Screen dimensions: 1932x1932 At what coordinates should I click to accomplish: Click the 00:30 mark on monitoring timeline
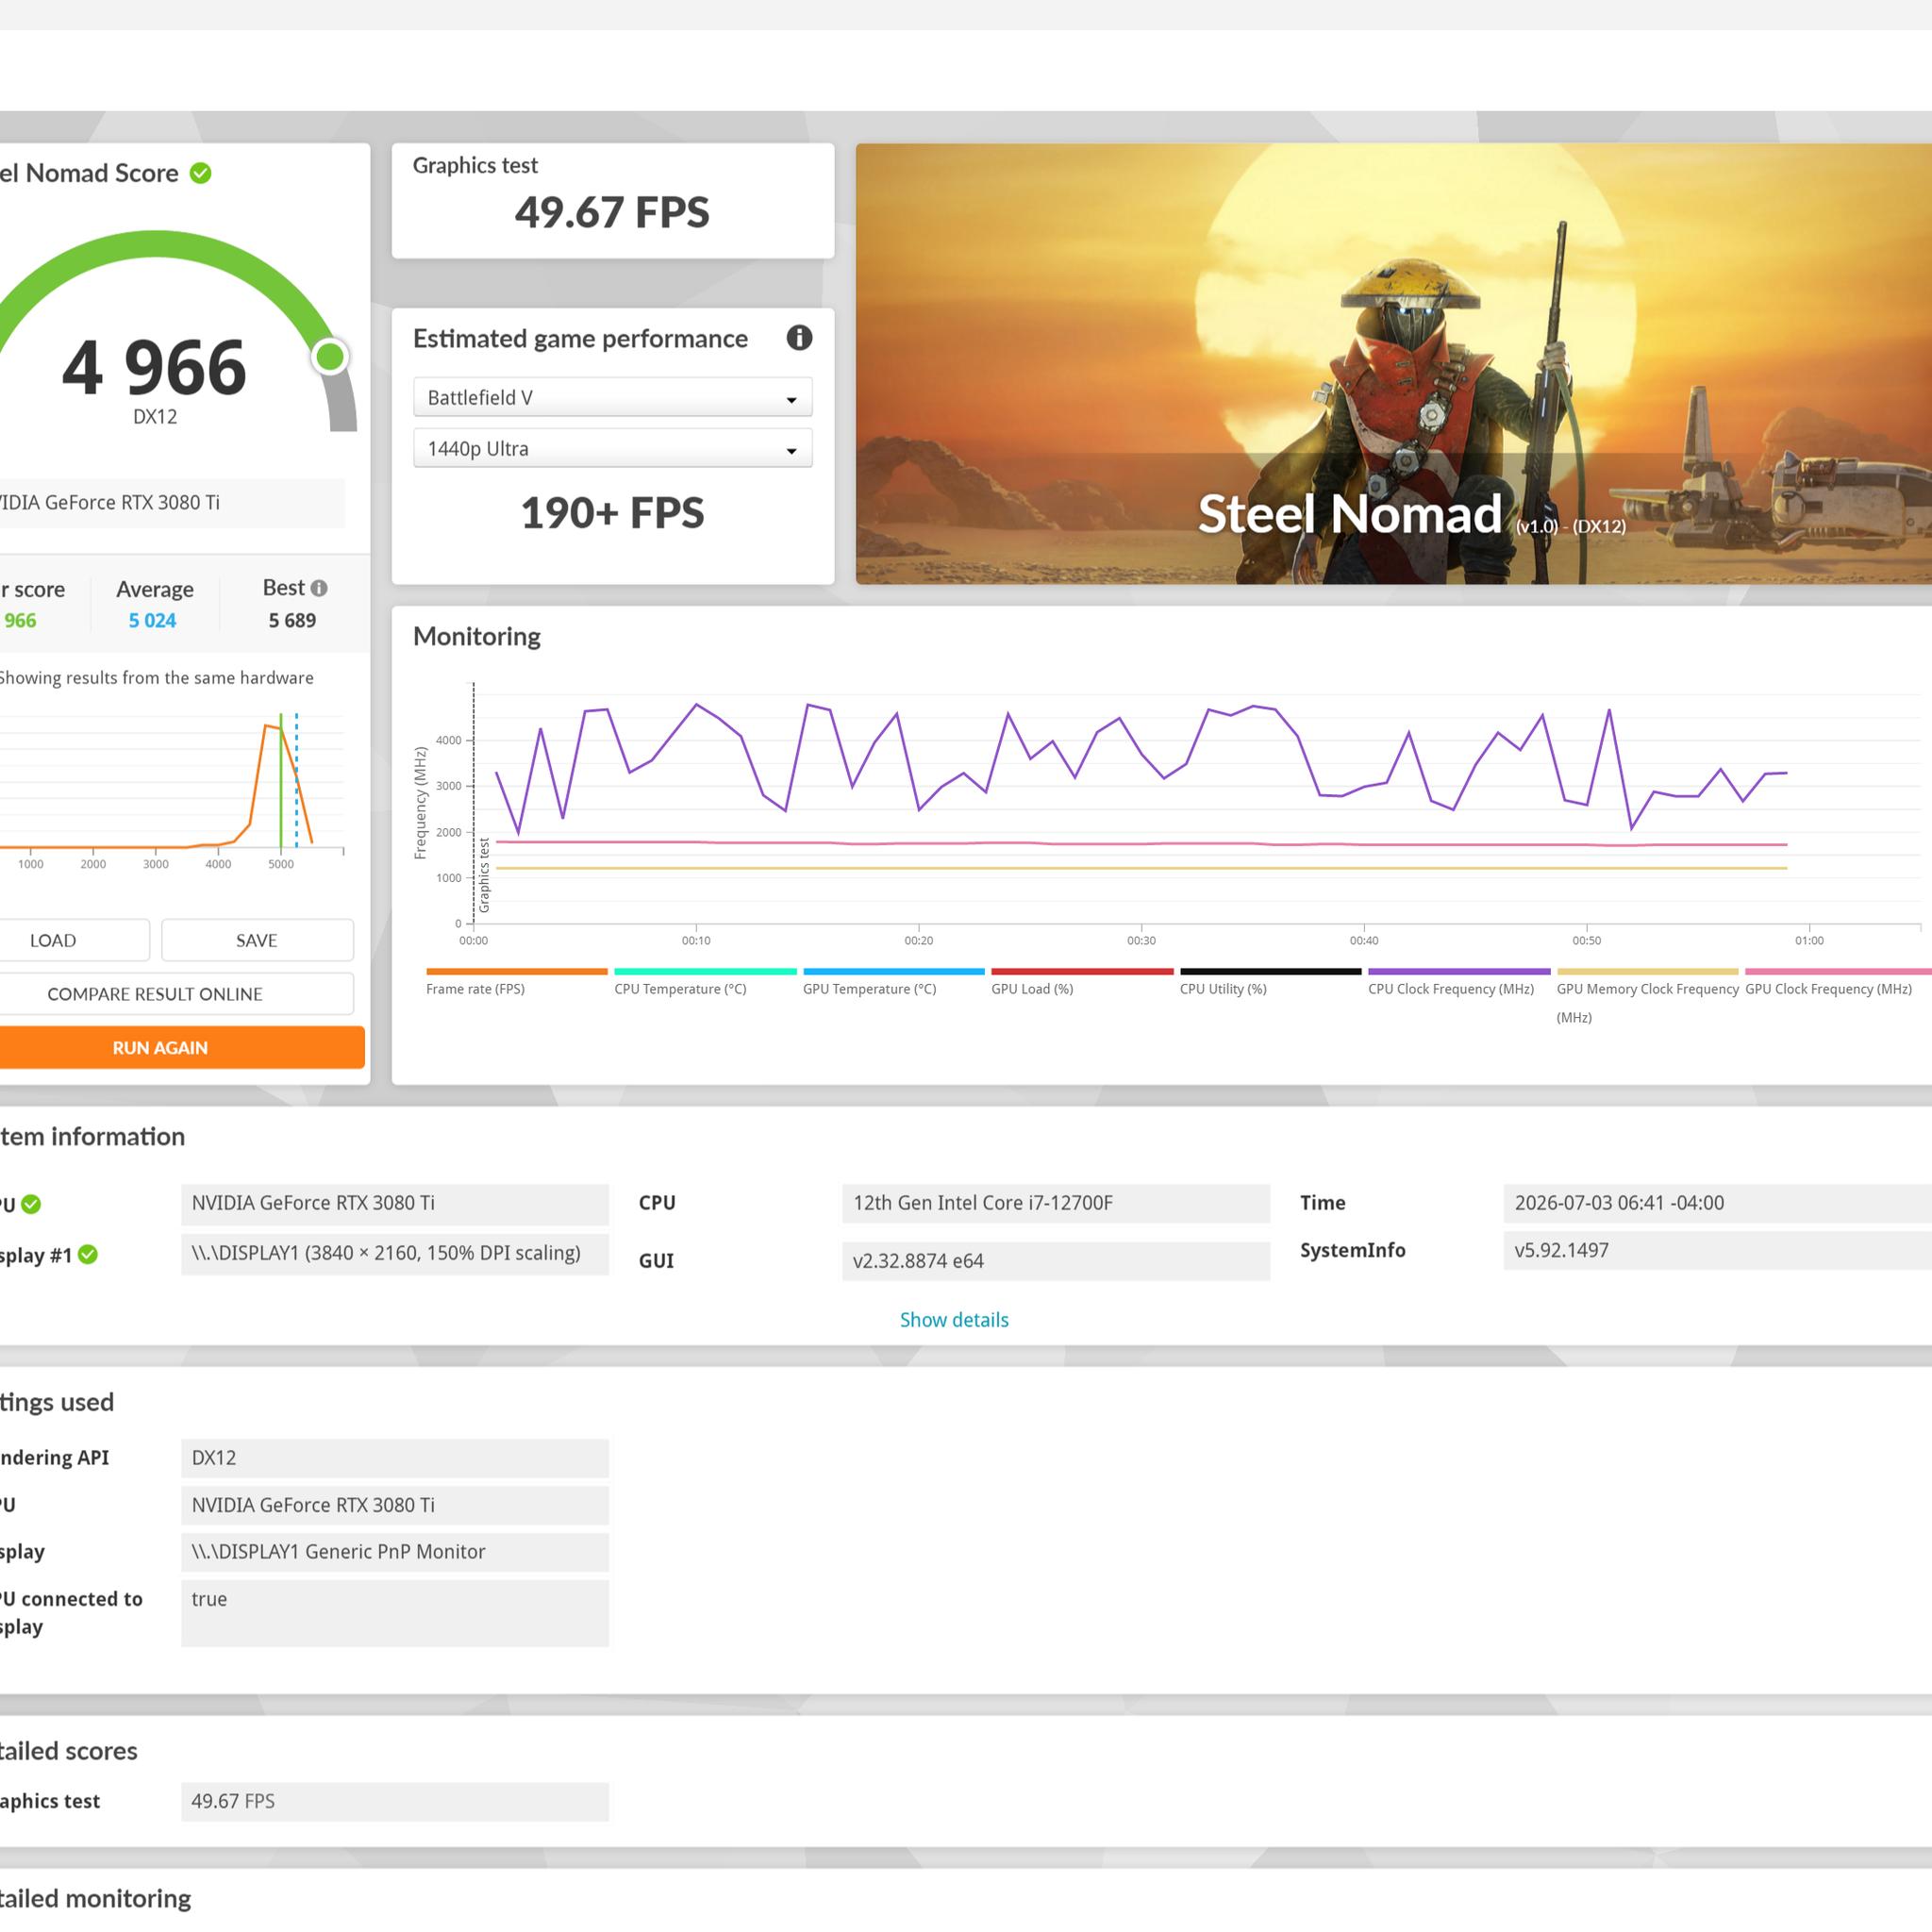pos(1141,940)
